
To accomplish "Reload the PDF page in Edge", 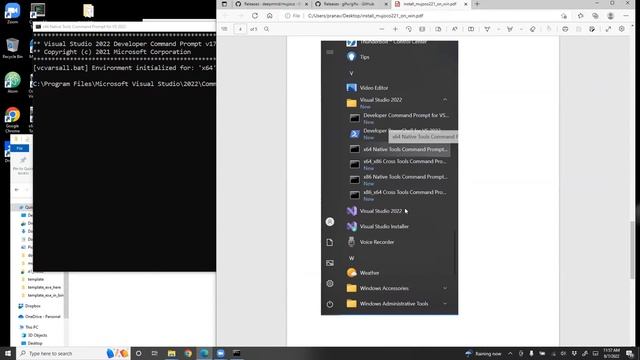I will pos(255,16).
